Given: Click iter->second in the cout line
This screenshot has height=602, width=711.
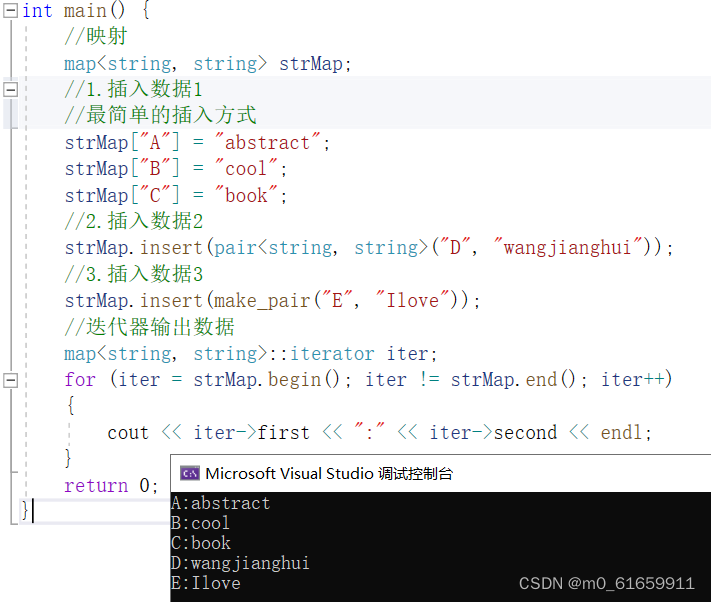Looking at the screenshot, I should pyautogui.click(x=493, y=432).
